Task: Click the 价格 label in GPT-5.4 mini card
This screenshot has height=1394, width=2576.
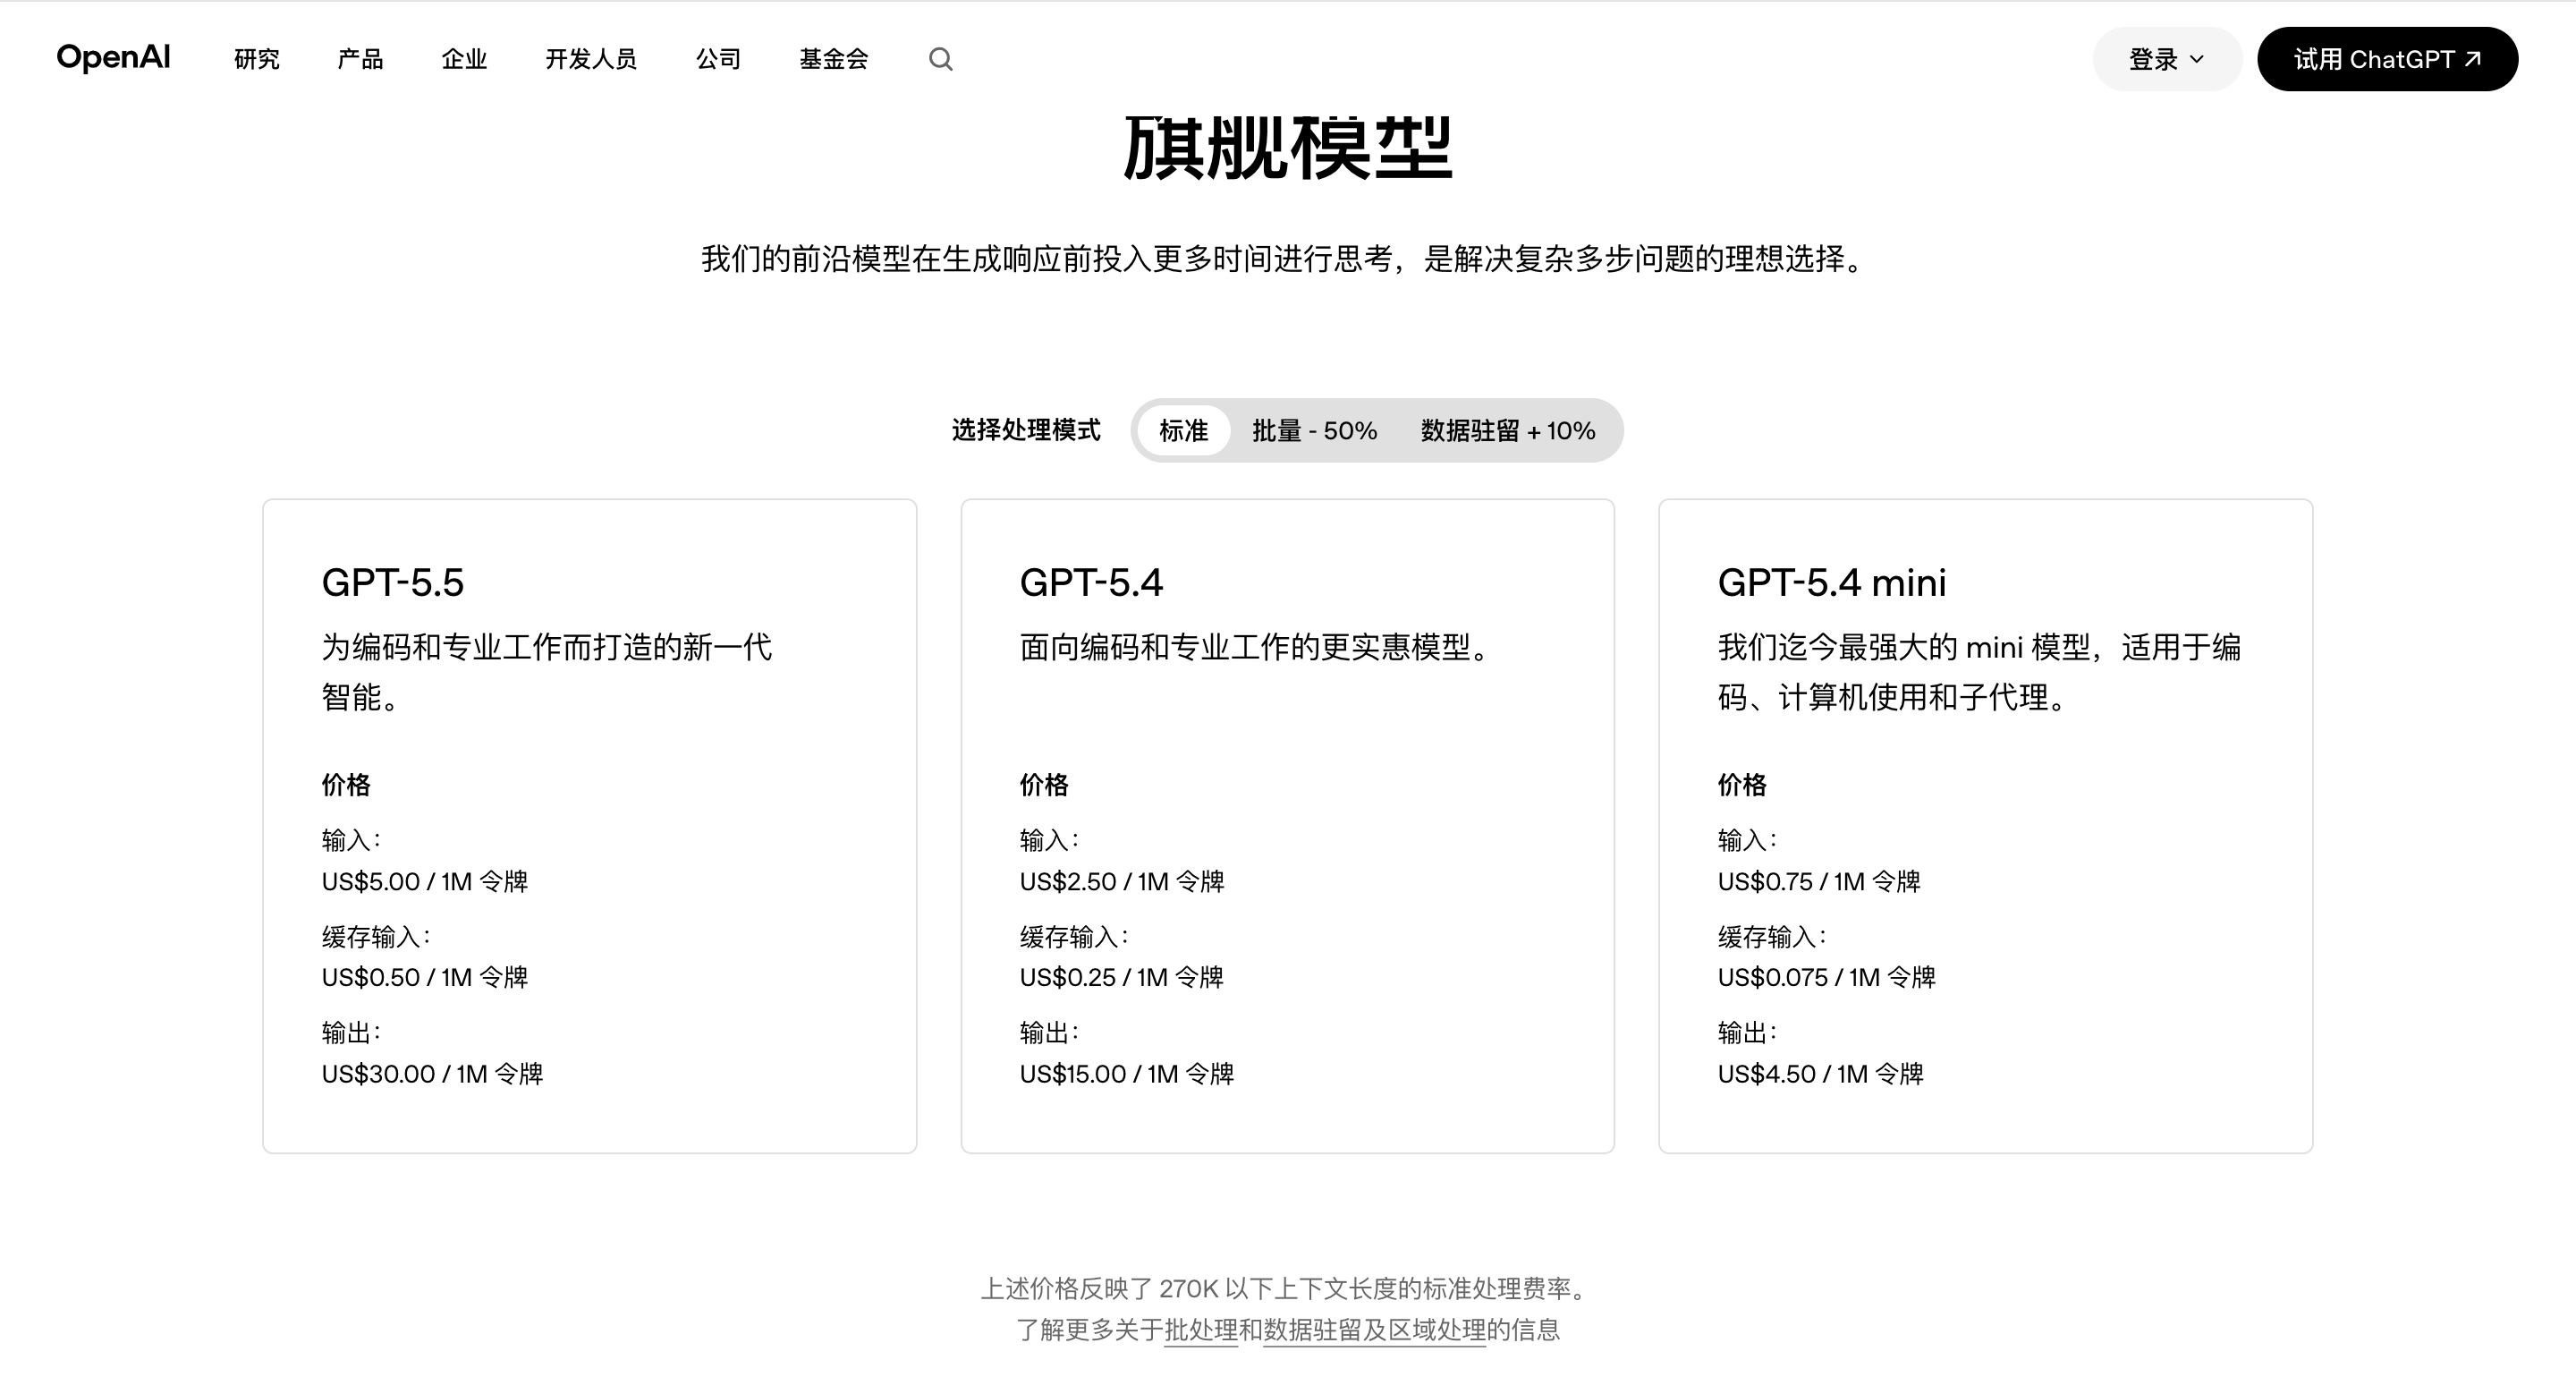Action: click(1742, 785)
